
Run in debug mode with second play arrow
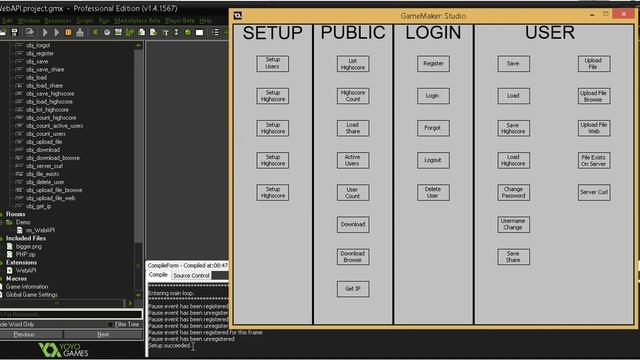(x=57, y=32)
